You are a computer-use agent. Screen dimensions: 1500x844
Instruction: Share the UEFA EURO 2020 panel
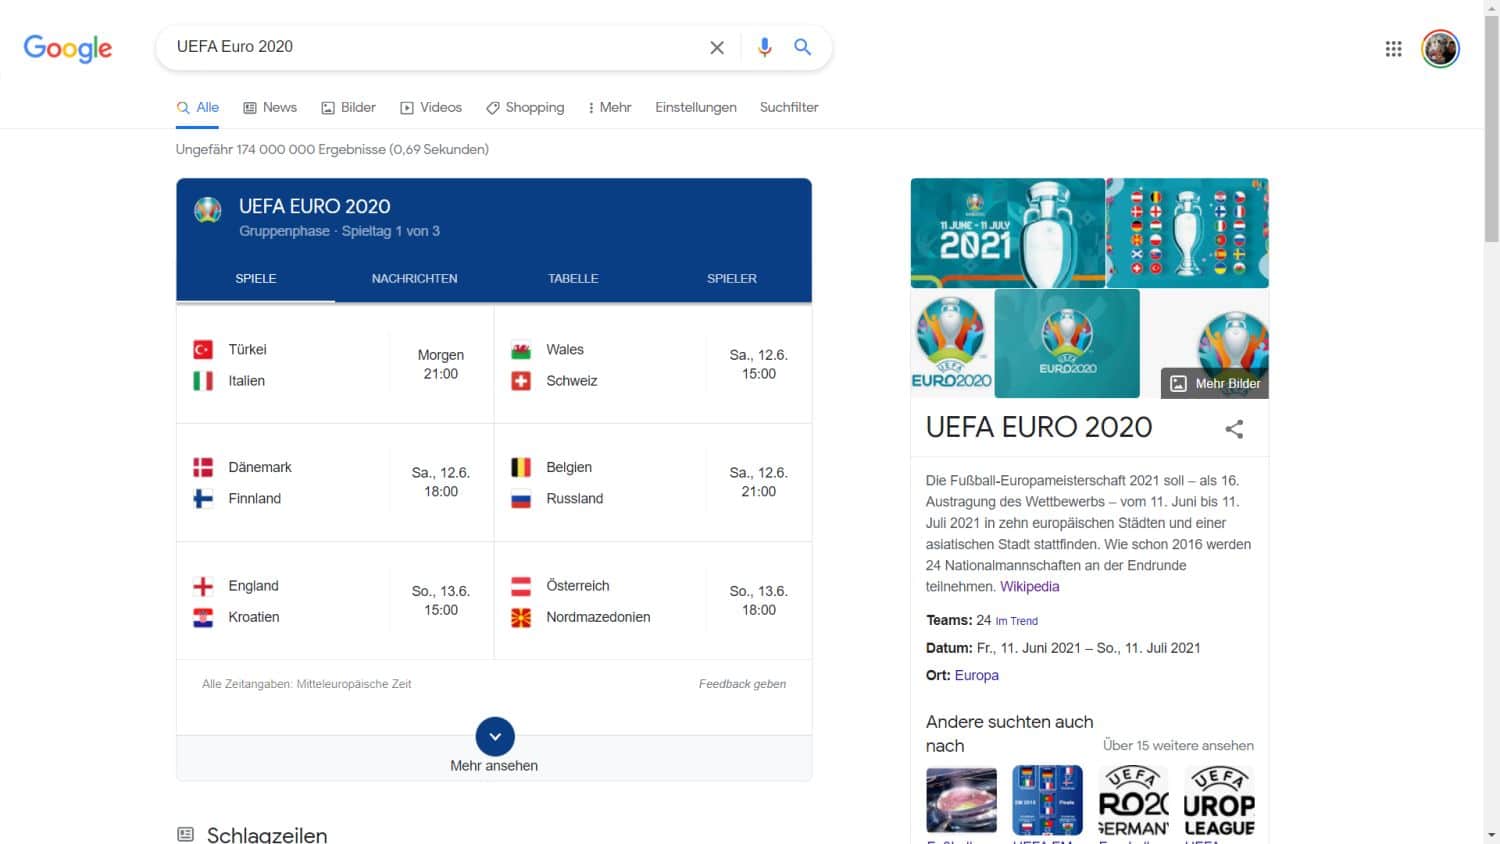(1234, 429)
